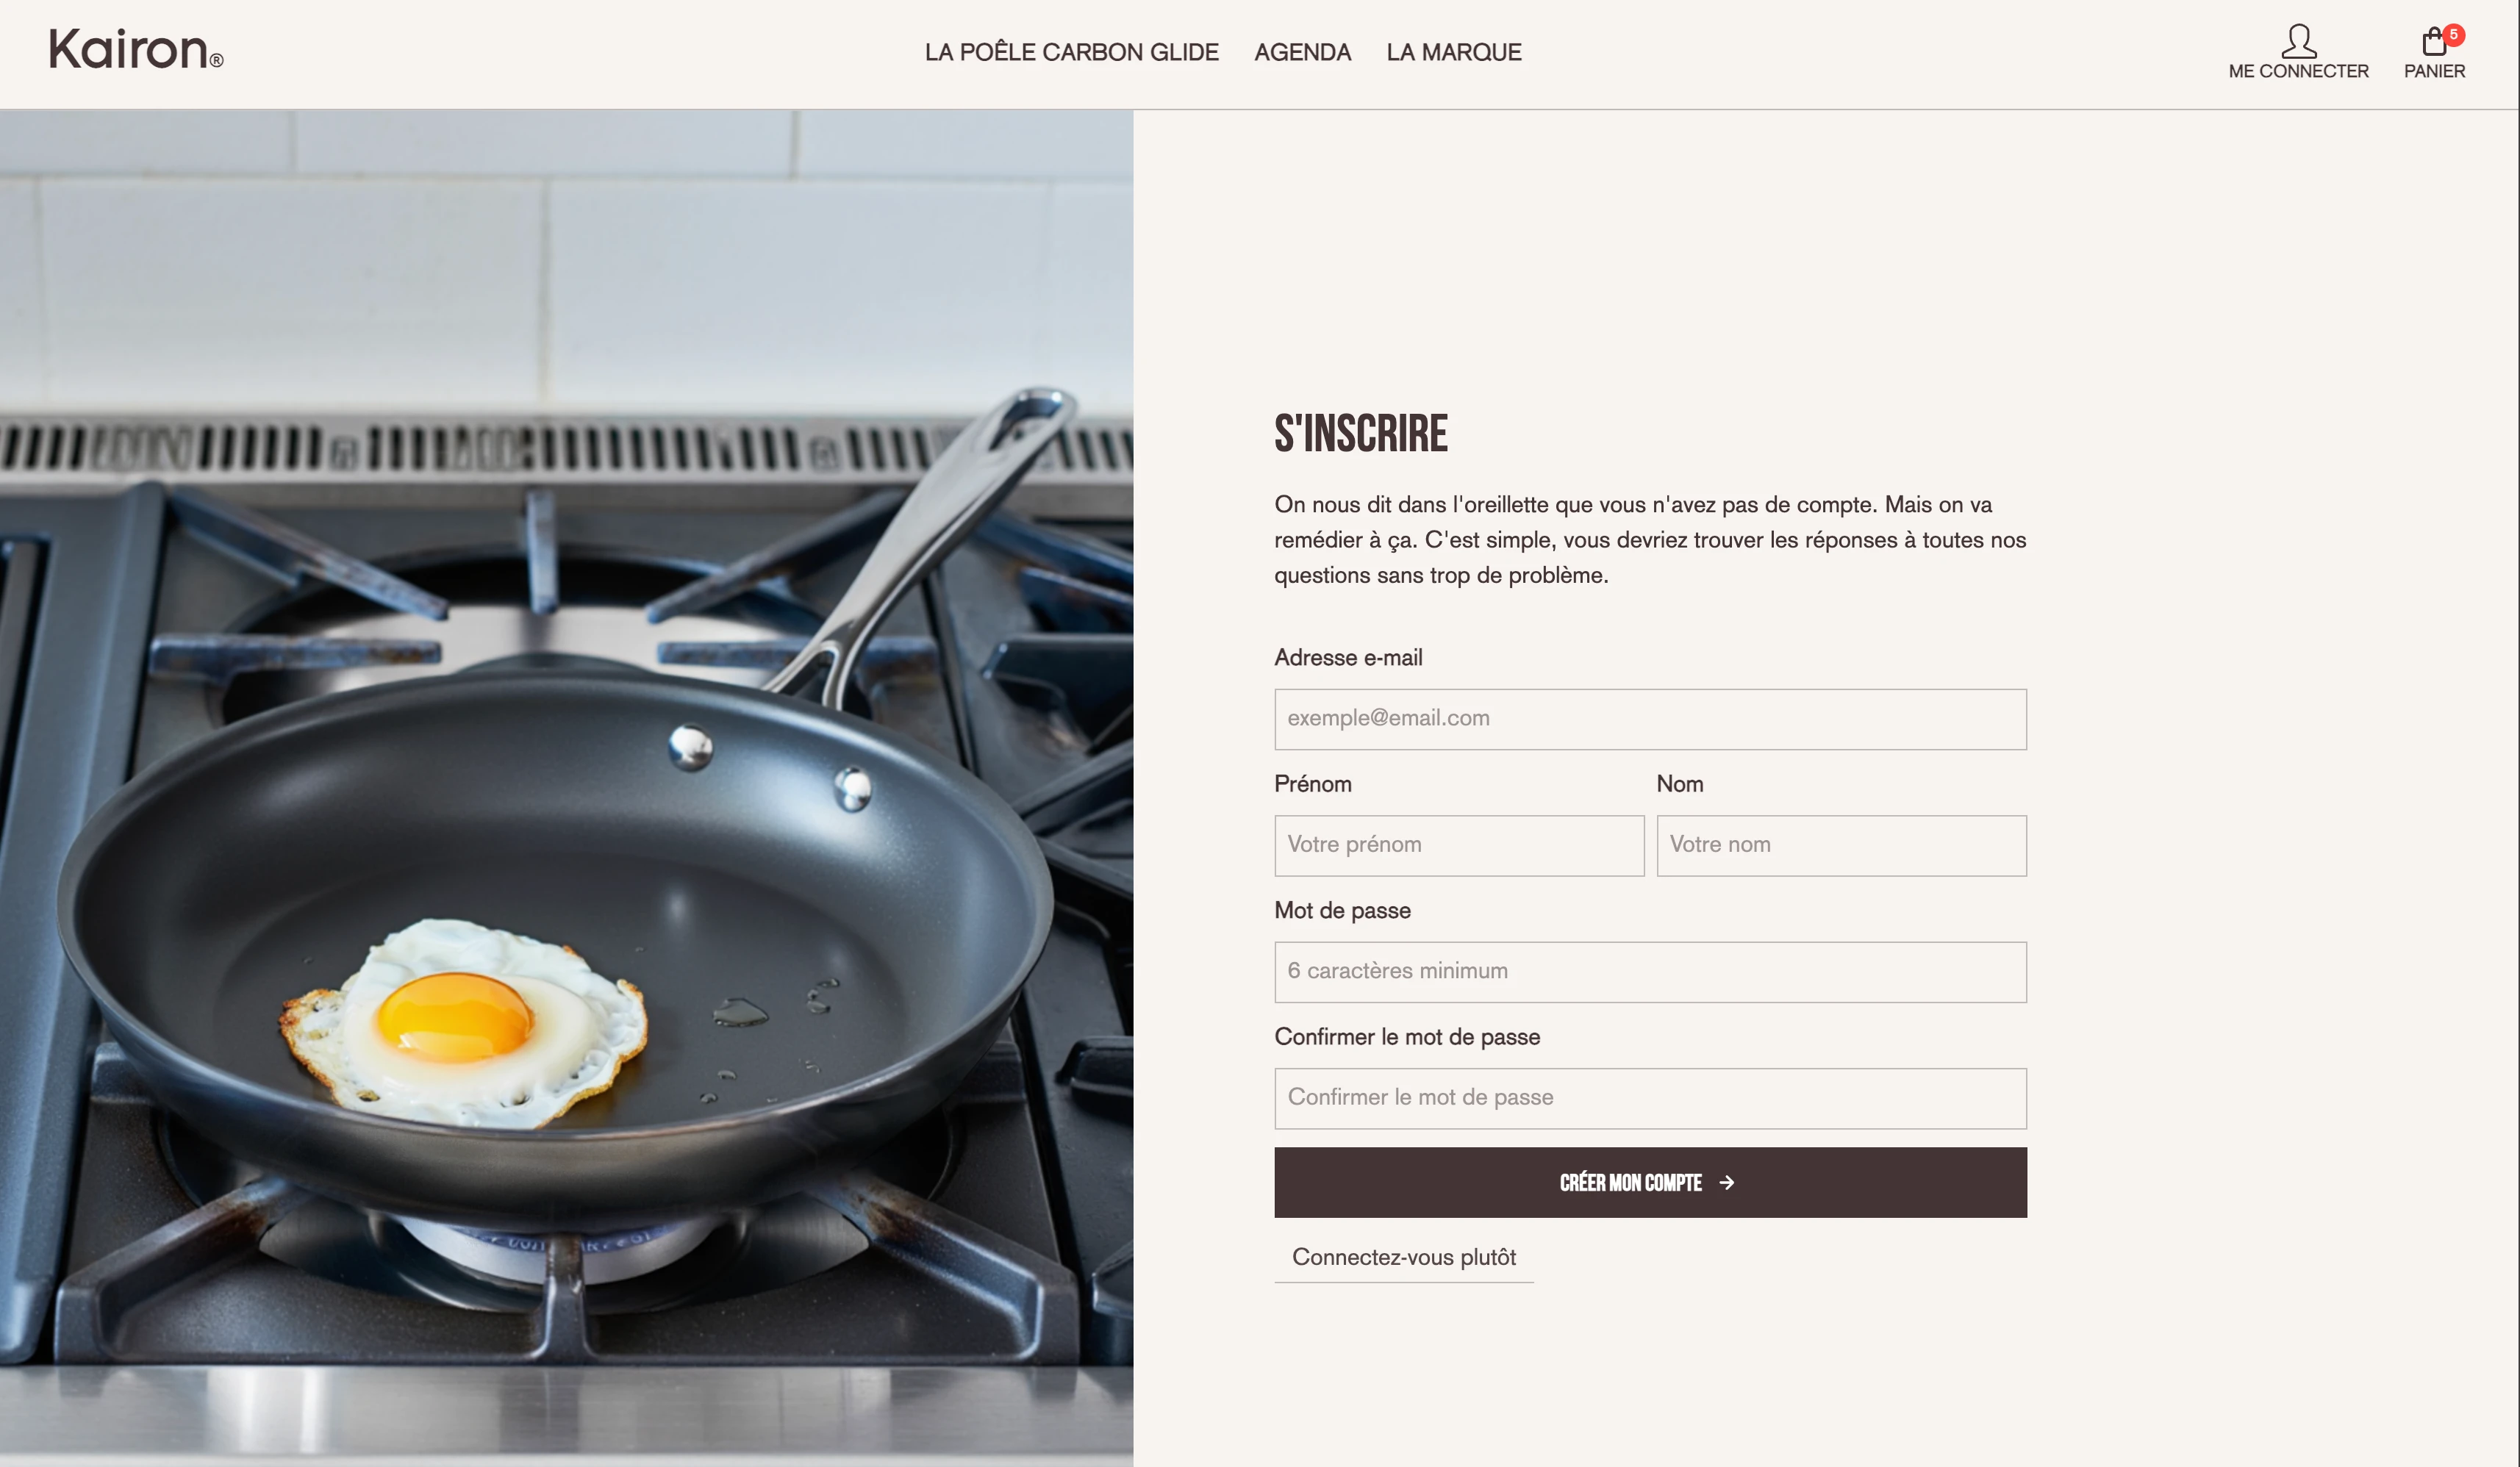2520x1467 pixels.
Task: Click the arrow icon inside Créer mon compte
Action: [x=1726, y=1182]
